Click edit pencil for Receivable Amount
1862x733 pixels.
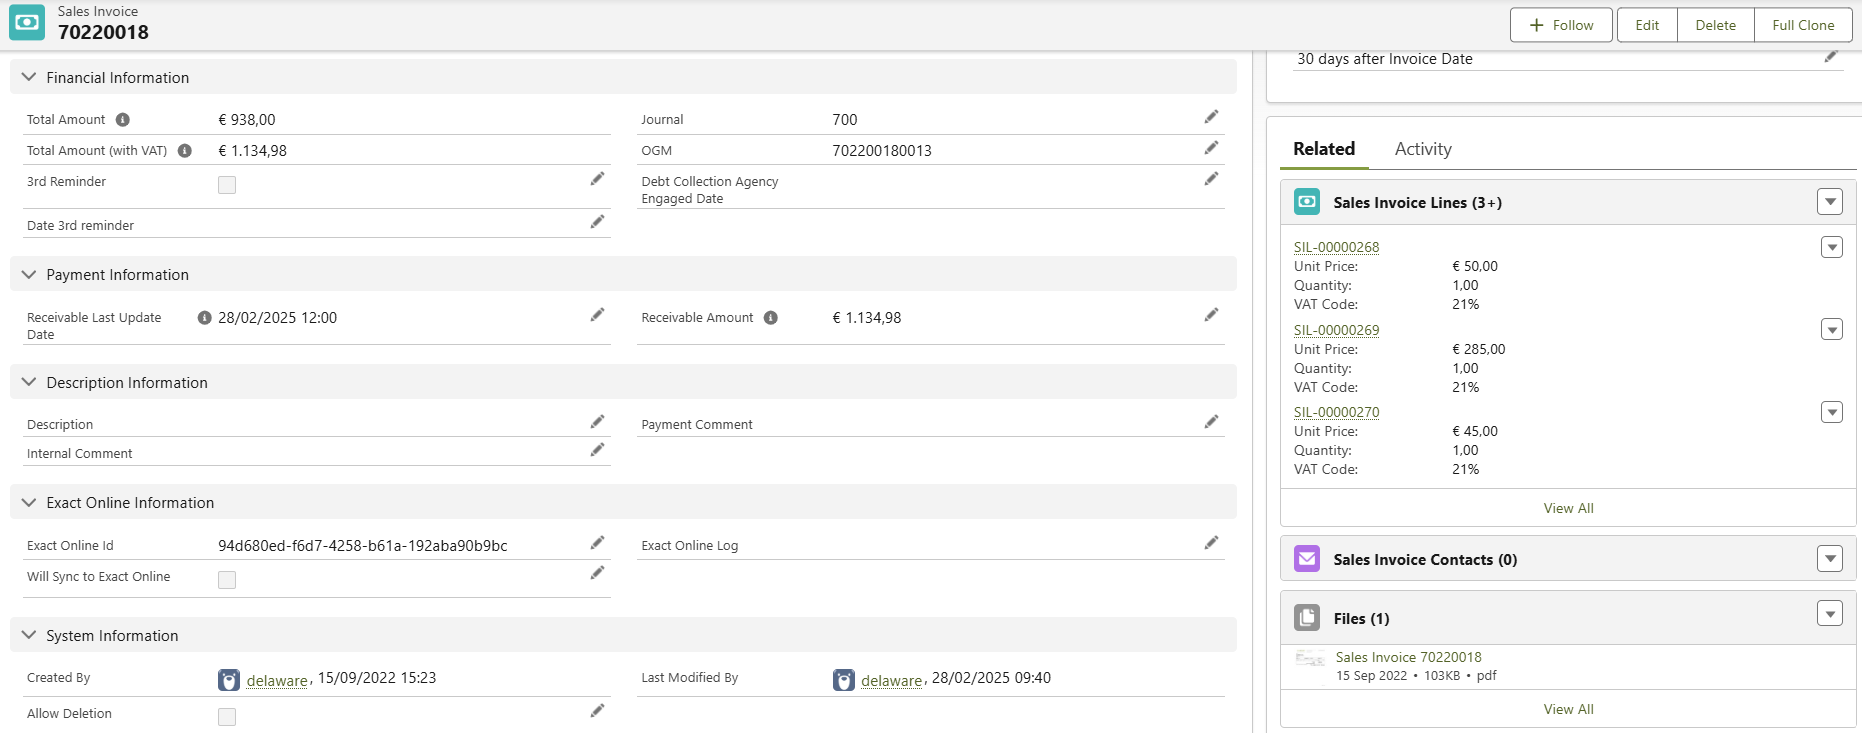pos(1211,315)
